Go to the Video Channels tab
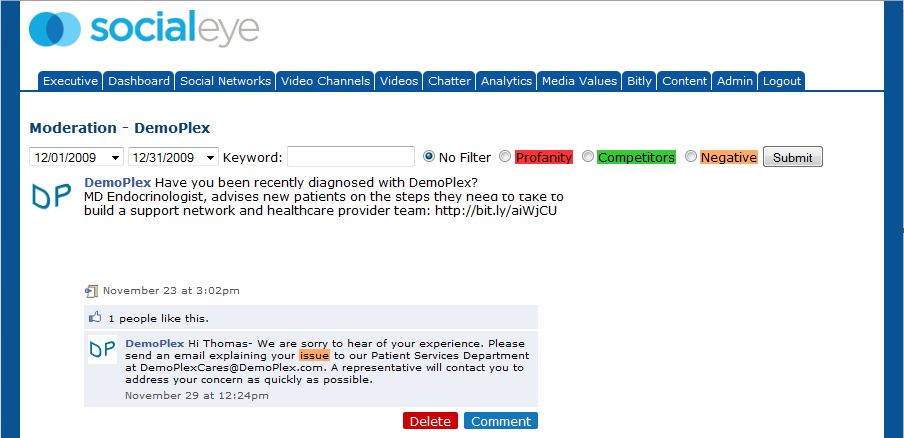This screenshot has height=438, width=904. (x=325, y=81)
